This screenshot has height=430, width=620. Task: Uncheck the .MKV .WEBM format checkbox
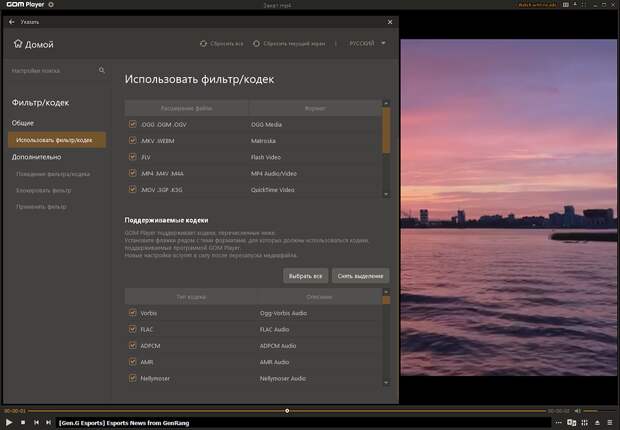tap(133, 140)
